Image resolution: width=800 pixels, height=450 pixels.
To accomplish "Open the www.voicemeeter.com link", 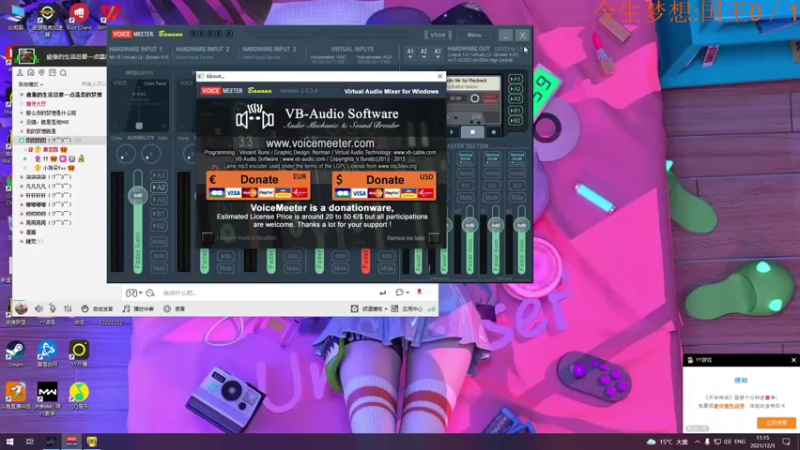I will click(320, 143).
